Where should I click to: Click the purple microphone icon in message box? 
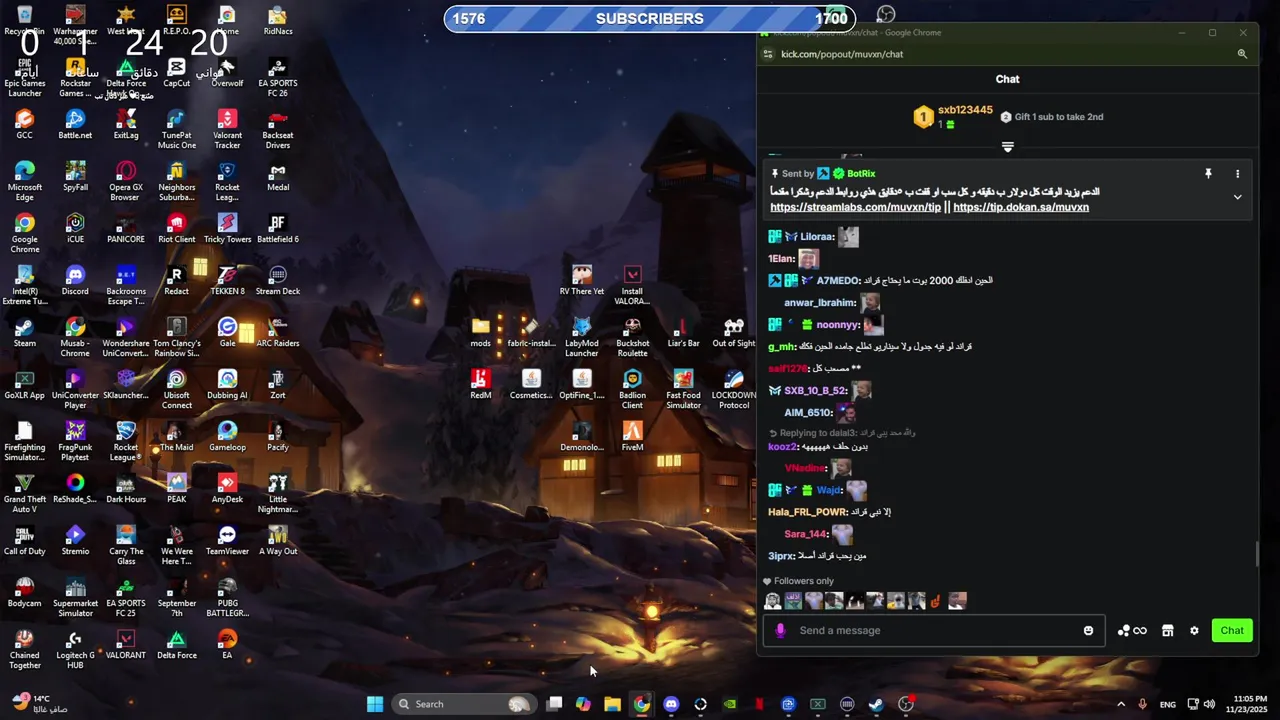[780, 630]
